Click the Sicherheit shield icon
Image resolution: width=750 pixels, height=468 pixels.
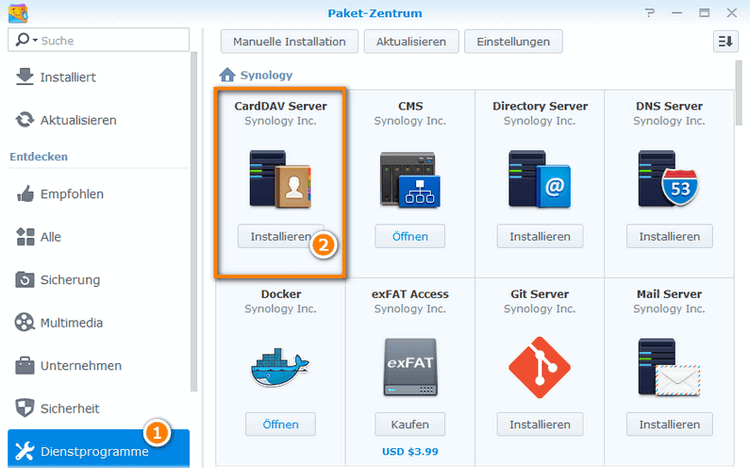coord(24,408)
